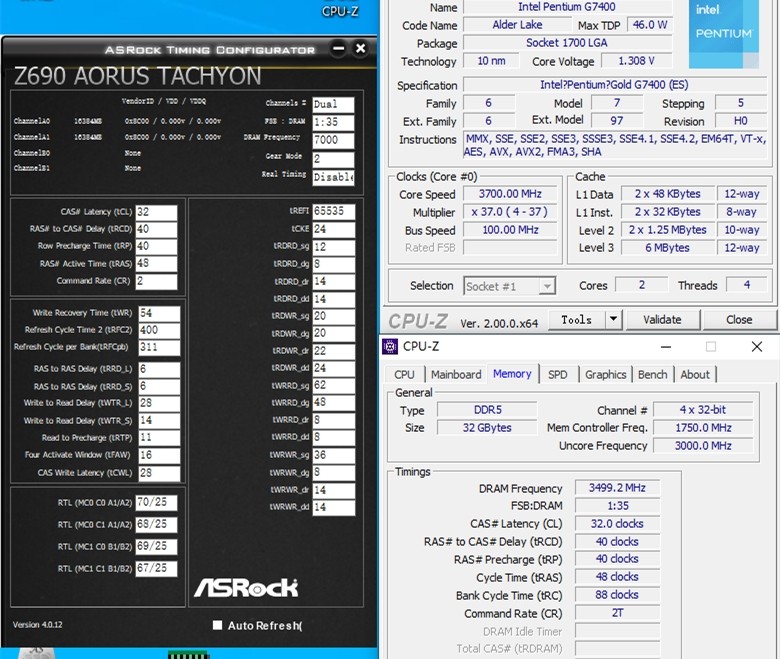Enable the Auto Refresh checkbox
780x659 pixels.
pos(217,625)
